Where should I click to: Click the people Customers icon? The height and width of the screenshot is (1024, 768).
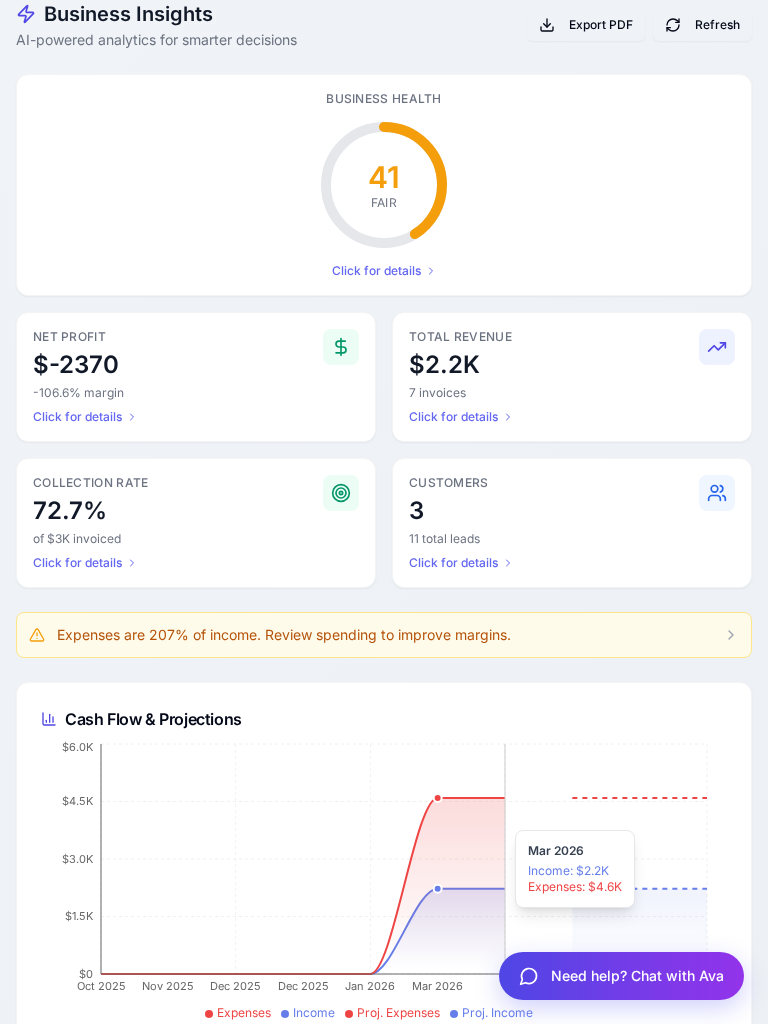tap(717, 493)
